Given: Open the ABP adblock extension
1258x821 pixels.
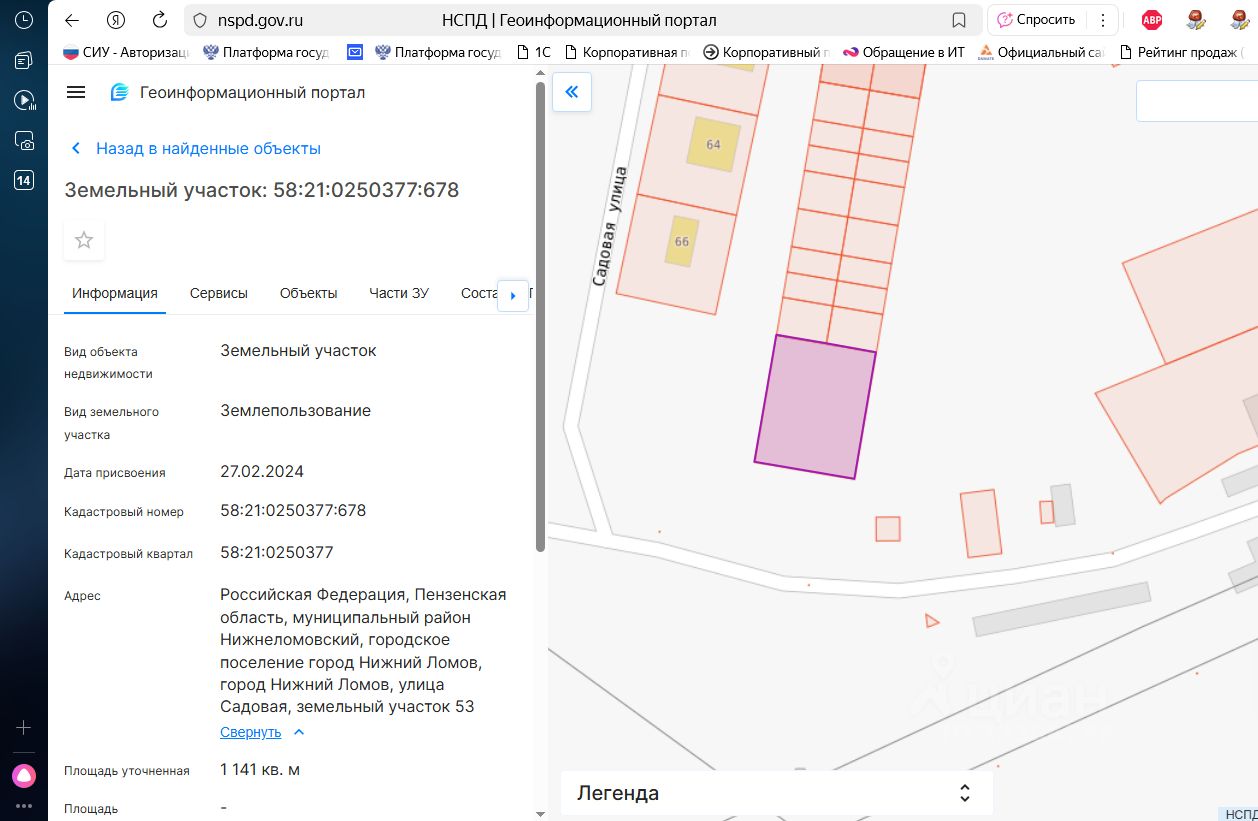Looking at the screenshot, I should 1152,20.
